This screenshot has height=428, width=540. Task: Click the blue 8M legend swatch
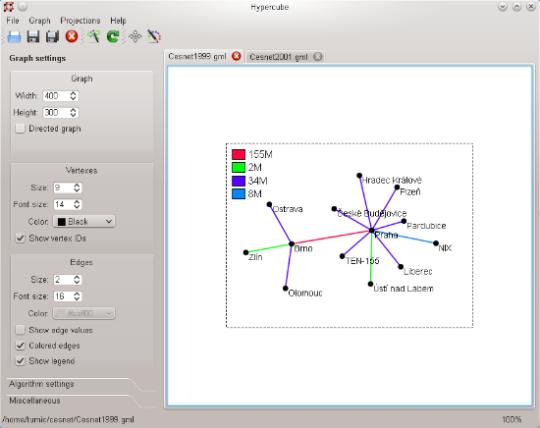[238, 194]
